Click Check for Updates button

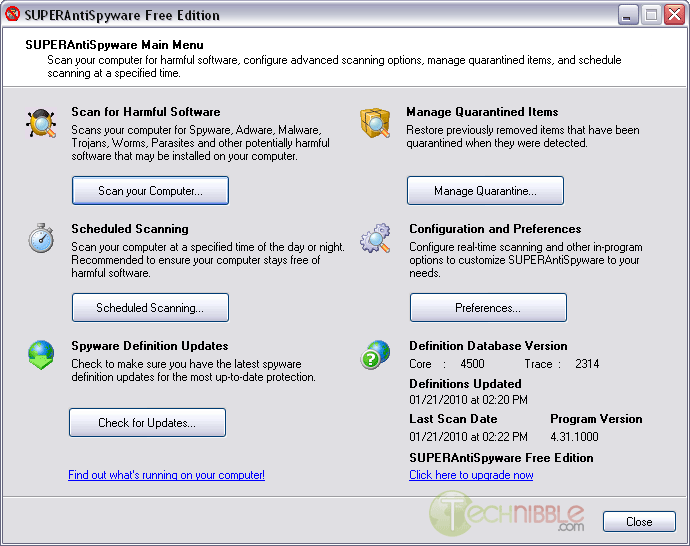pos(147,422)
